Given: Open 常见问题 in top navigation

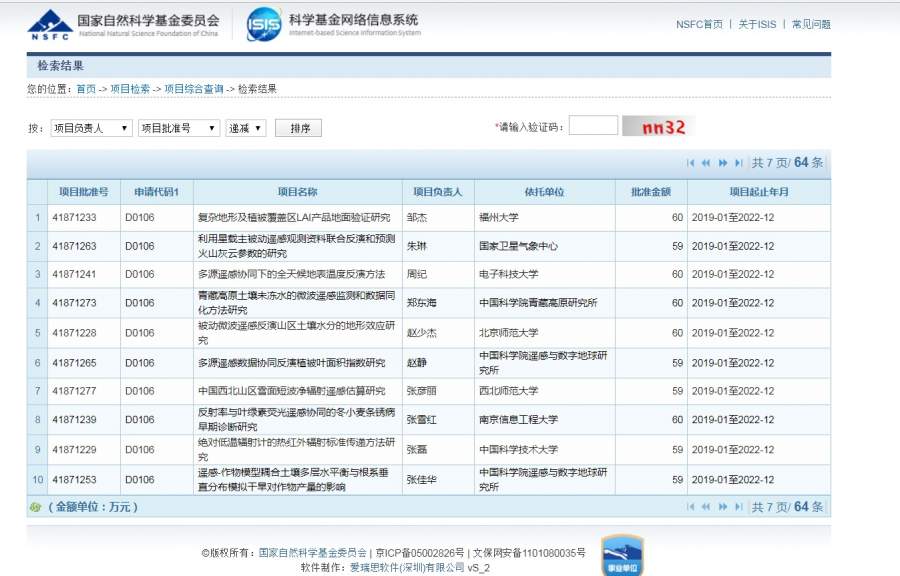Looking at the screenshot, I should [x=811, y=24].
